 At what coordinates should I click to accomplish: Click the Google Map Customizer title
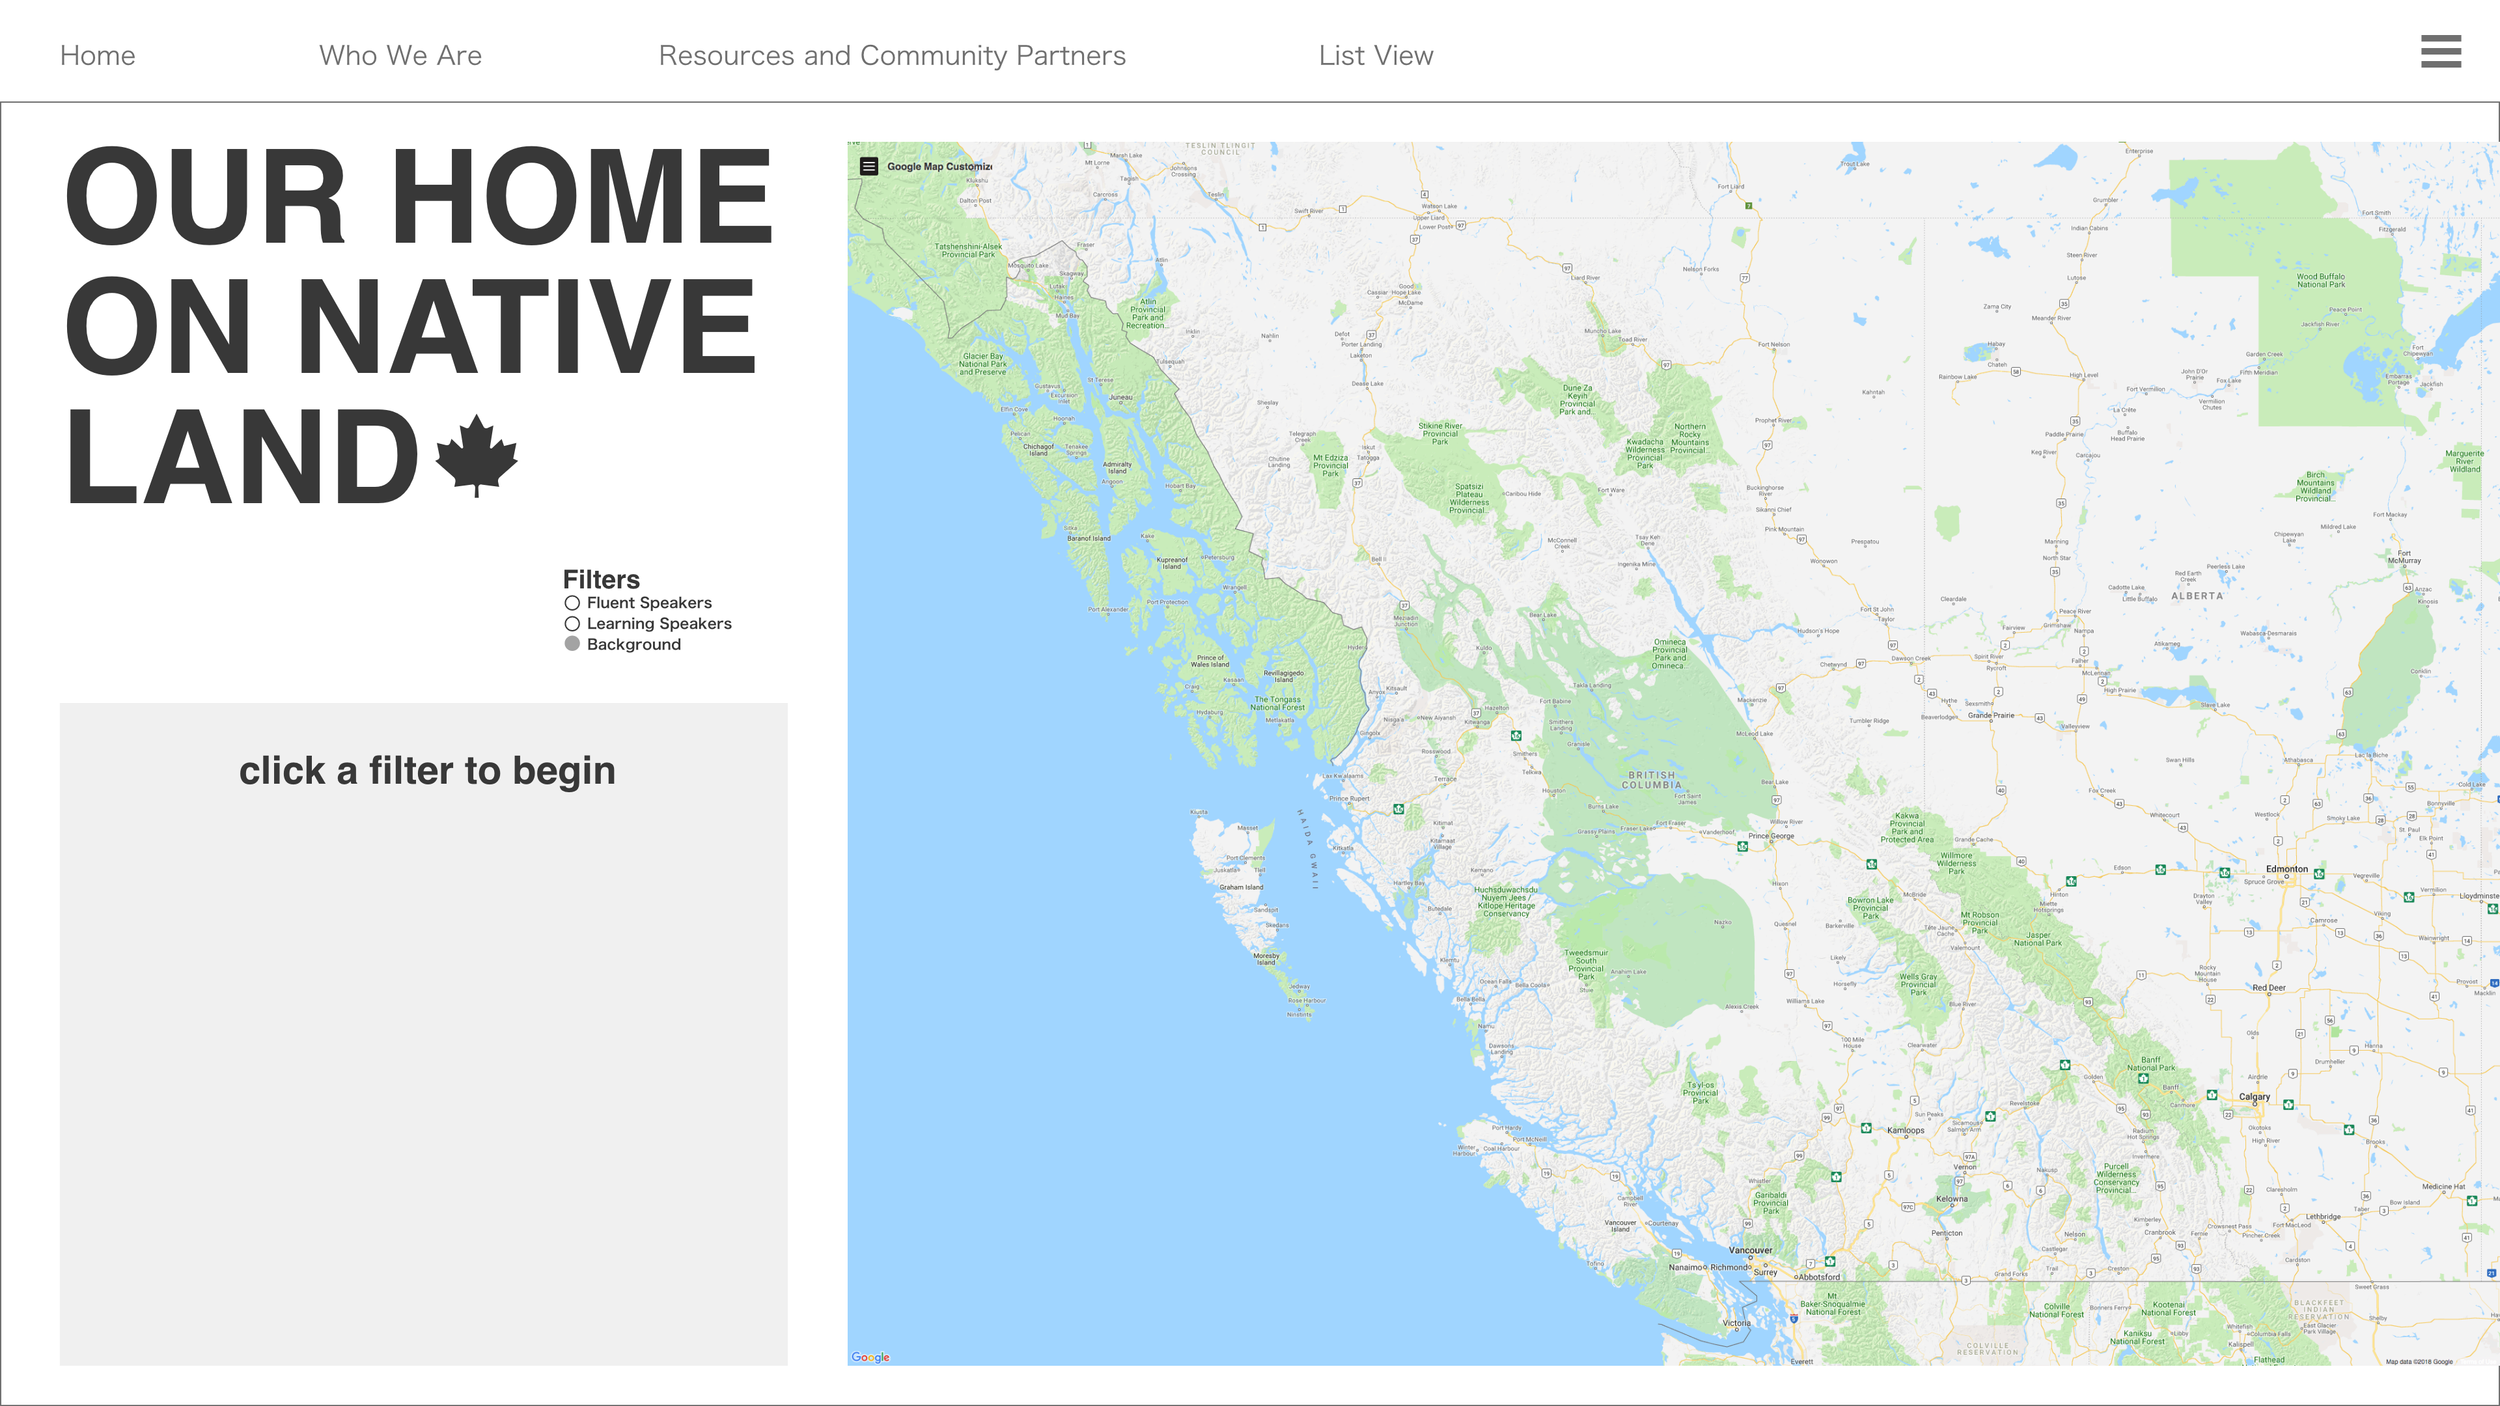click(x=939, y=167)
